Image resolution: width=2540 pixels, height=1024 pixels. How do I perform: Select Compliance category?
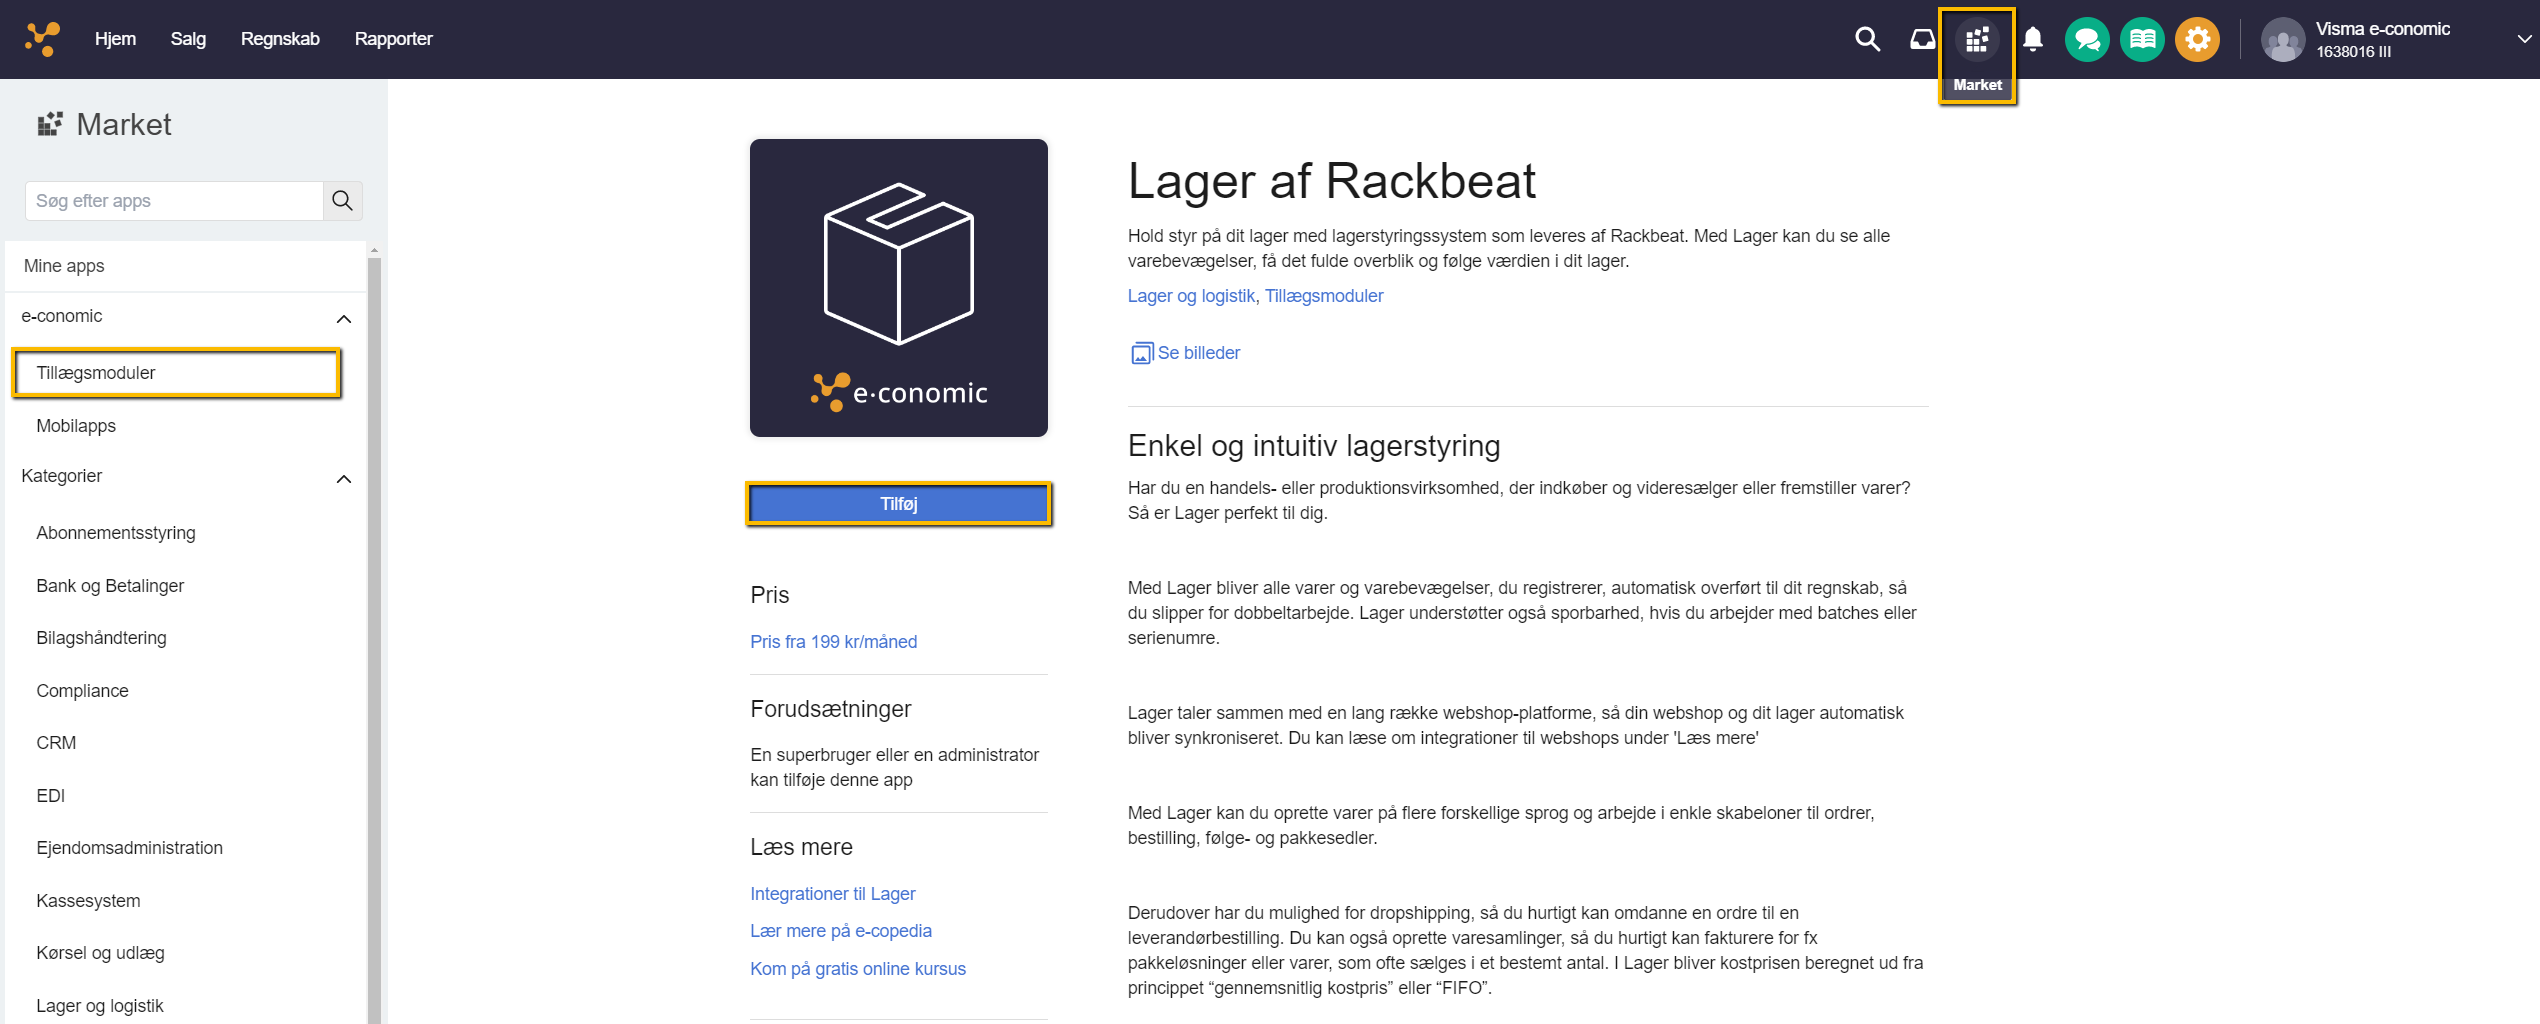point(82,691)
